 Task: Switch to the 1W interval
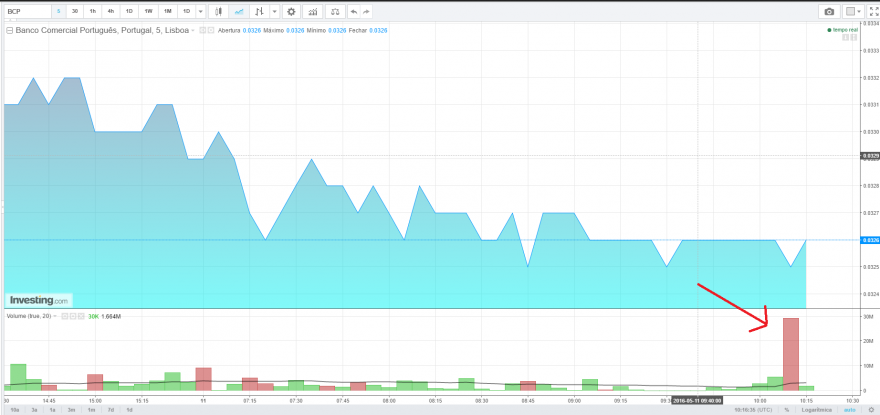tap(148, 11)
